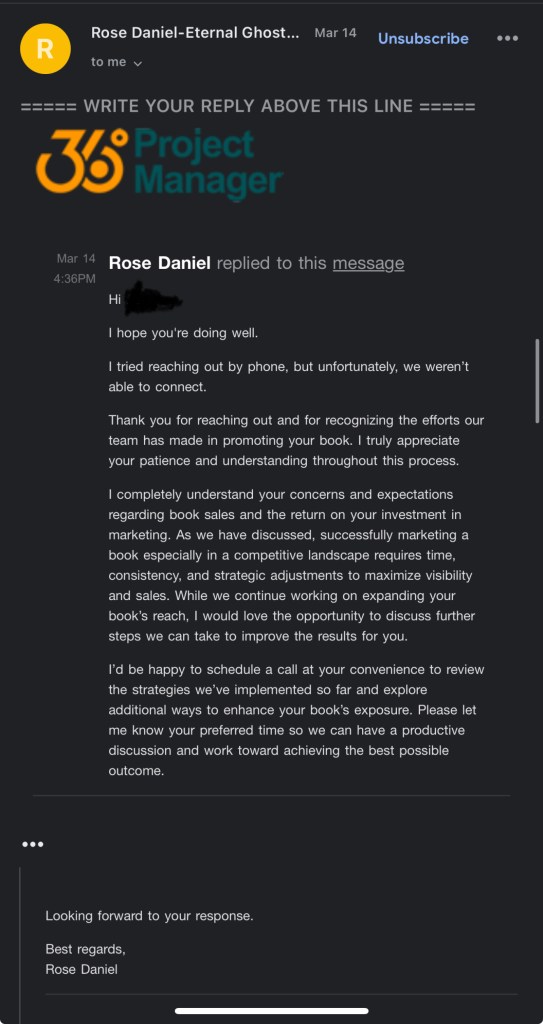This screenshot has height=1024, width=543.
Task: Tap the yellow R sender avatar
Action: [46, 48]
